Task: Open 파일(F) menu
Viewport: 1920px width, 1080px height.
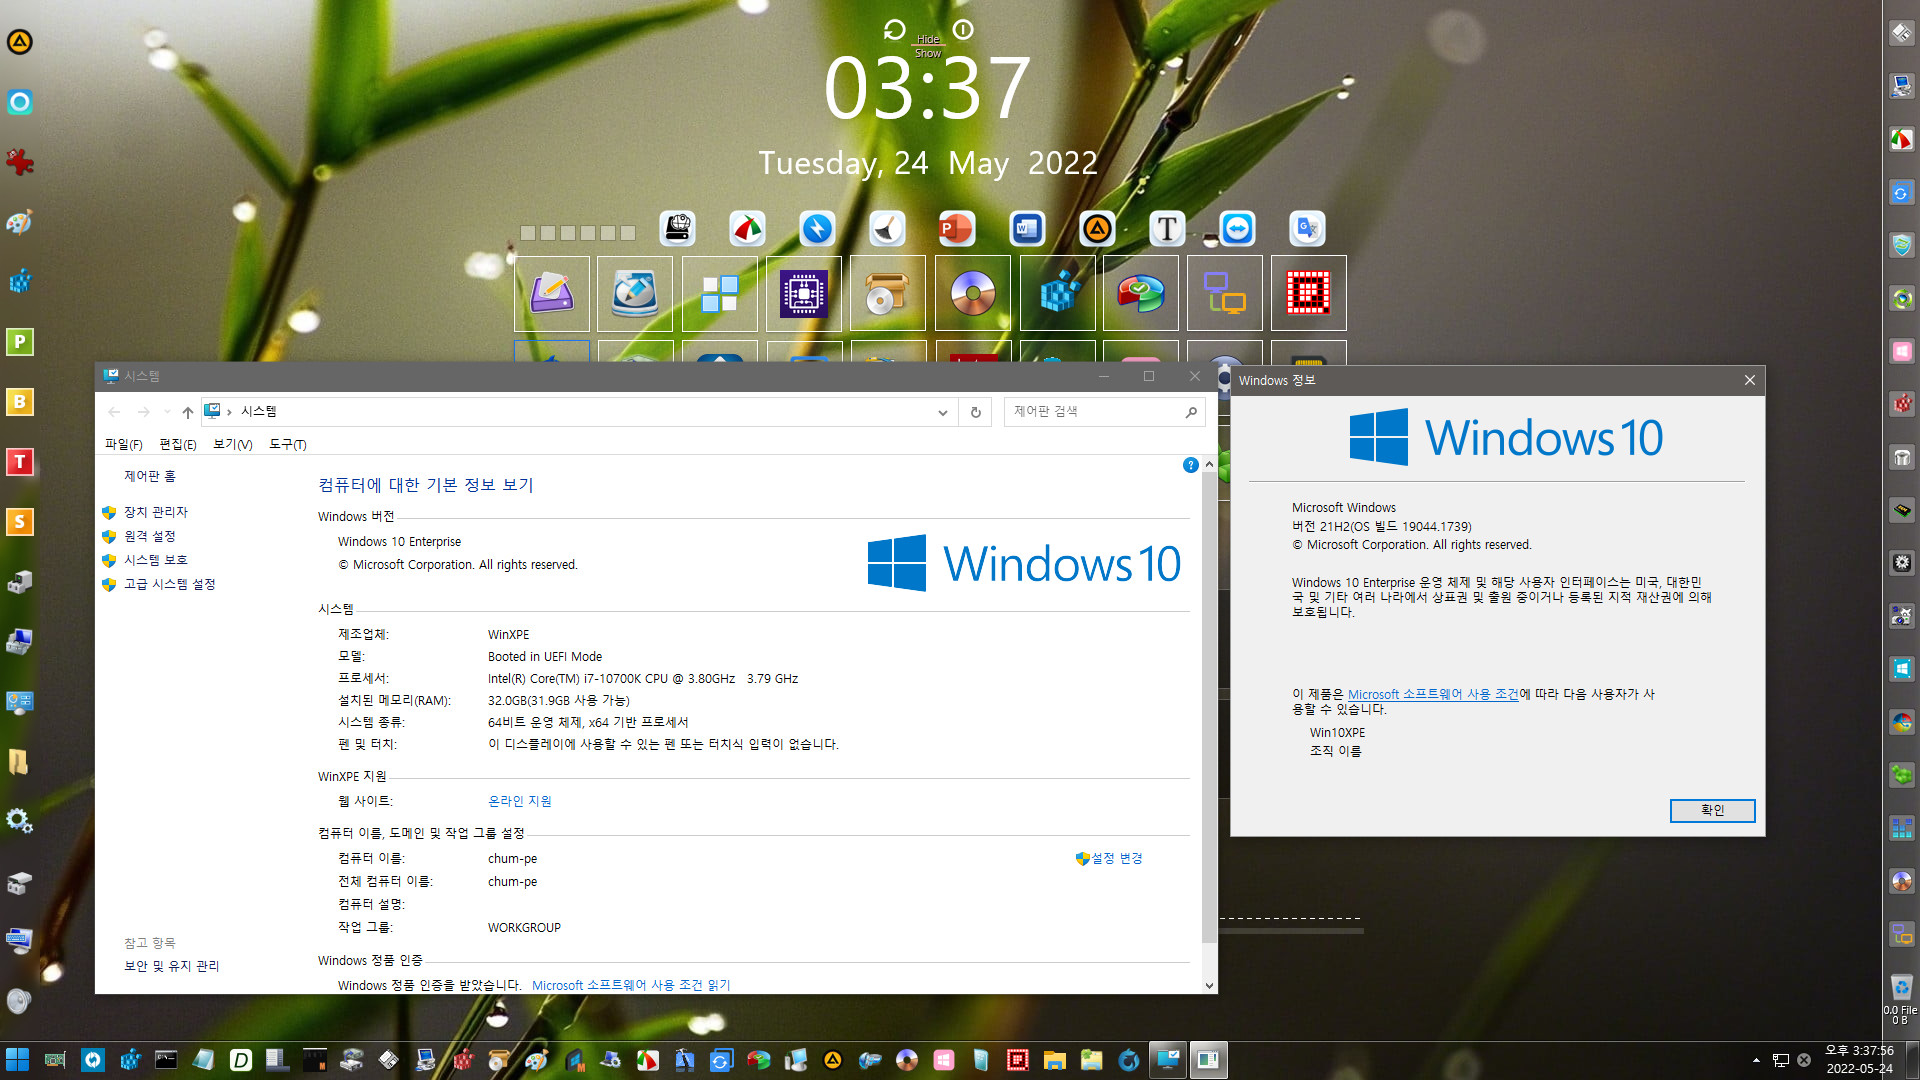Action: tap(123, 444)
